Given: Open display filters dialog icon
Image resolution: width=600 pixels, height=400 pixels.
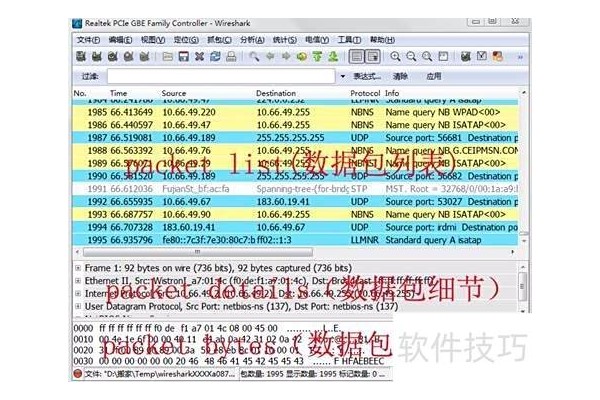Looking at the screenshot, I should coord(482,57).
